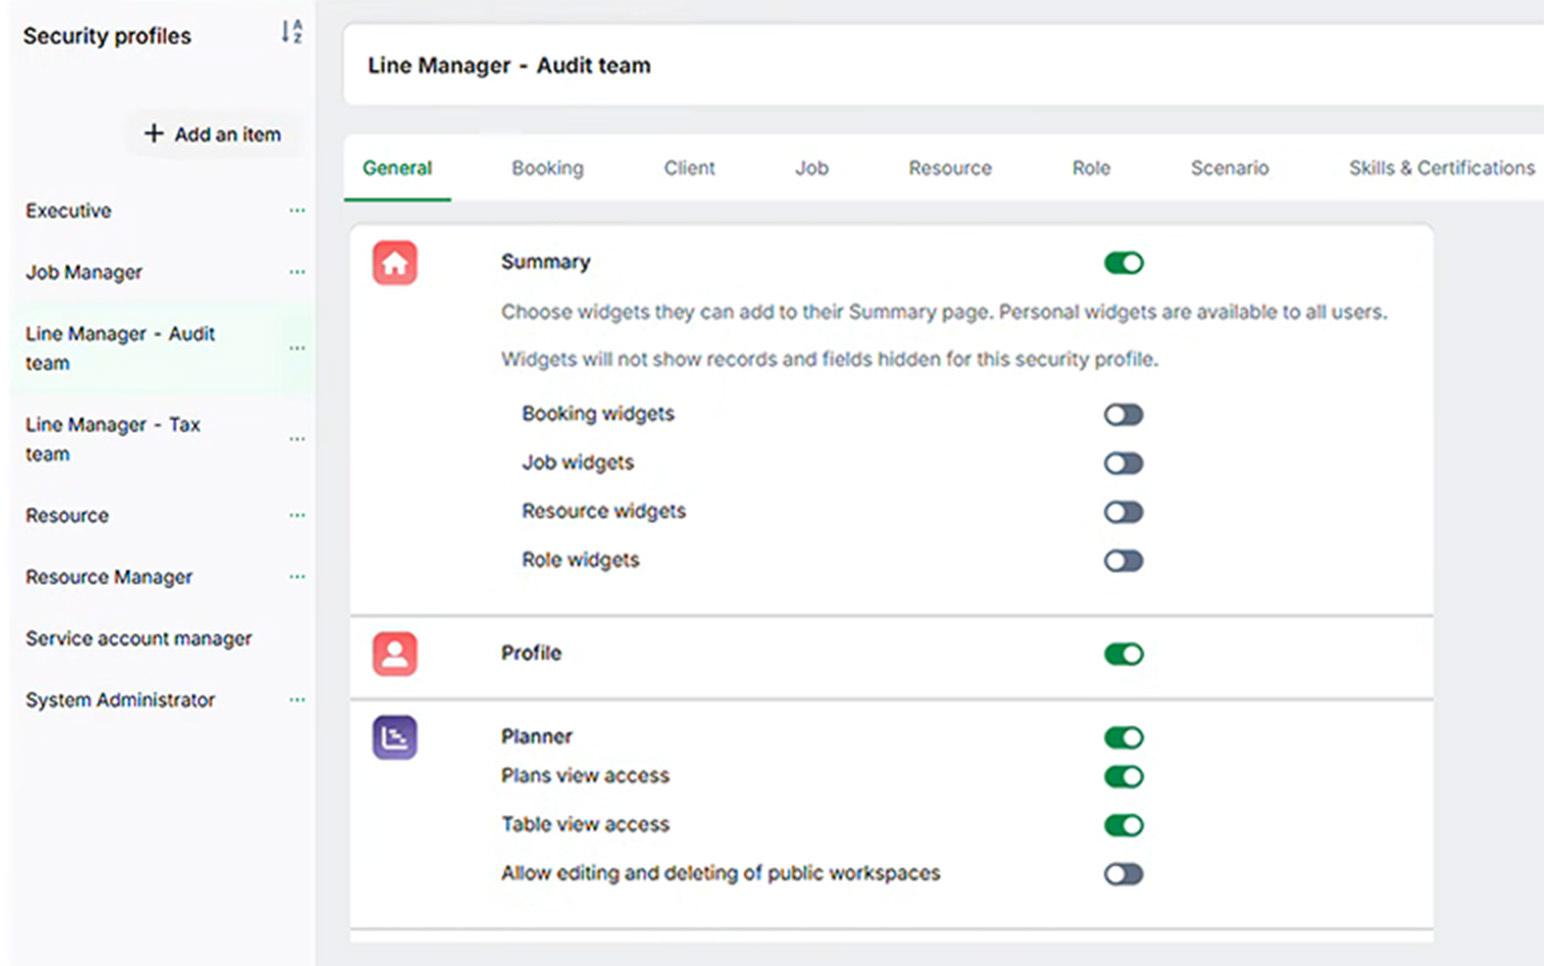
Task: Disable the Summary toggle
Action: pyautogui.click(x=1123, y=263)
